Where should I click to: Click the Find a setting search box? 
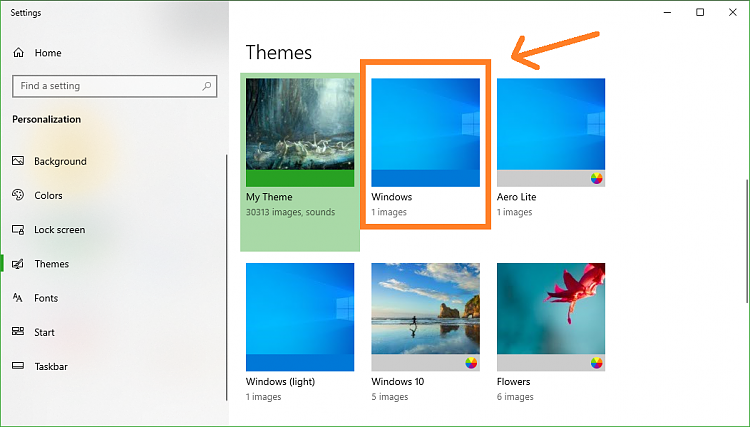click(x=114, y=86)
